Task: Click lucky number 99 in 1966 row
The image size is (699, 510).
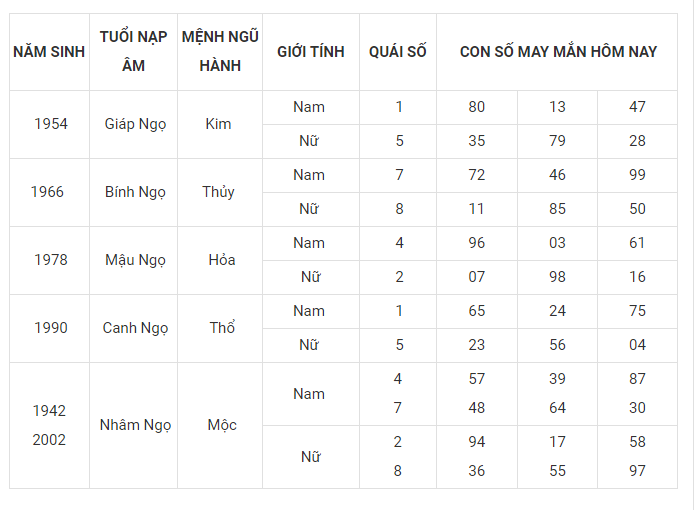Action: (637, 175)
